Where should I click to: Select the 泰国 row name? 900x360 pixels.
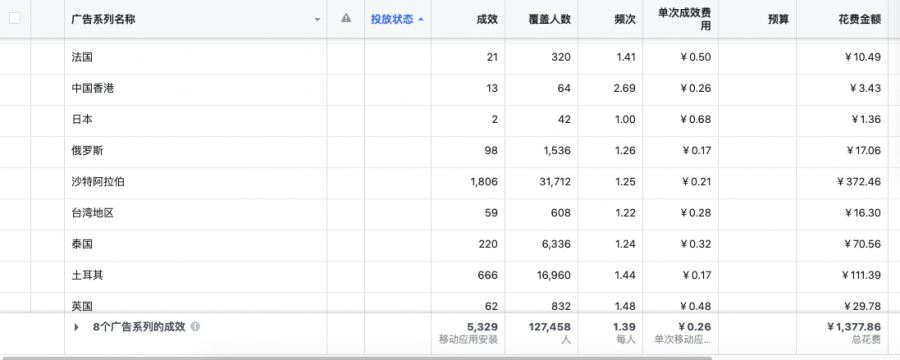point(82,244)
